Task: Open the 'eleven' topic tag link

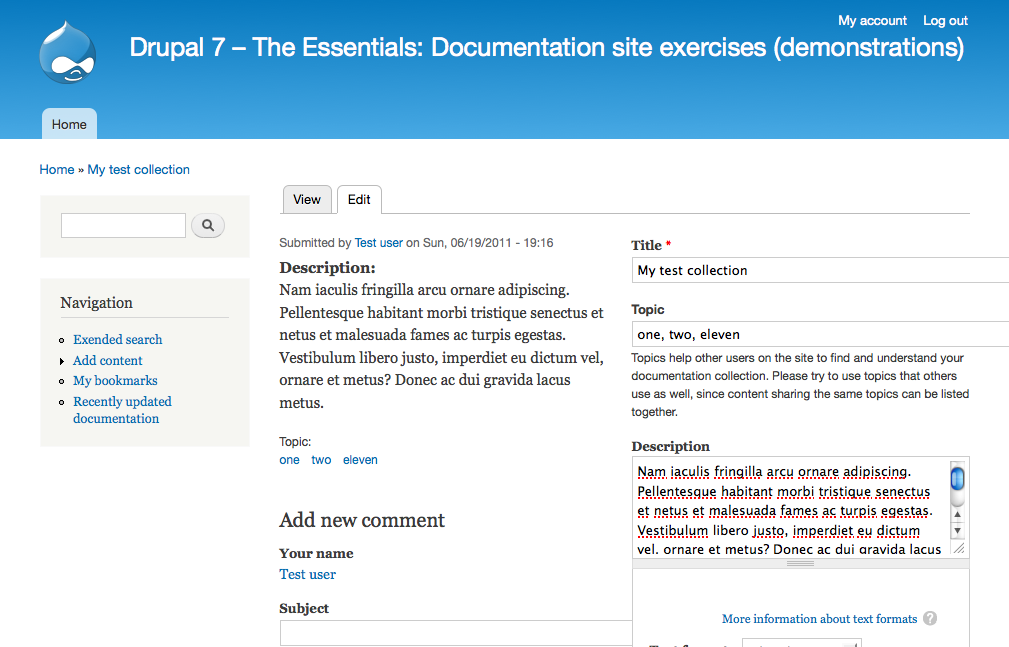Action: pos(360,460)
